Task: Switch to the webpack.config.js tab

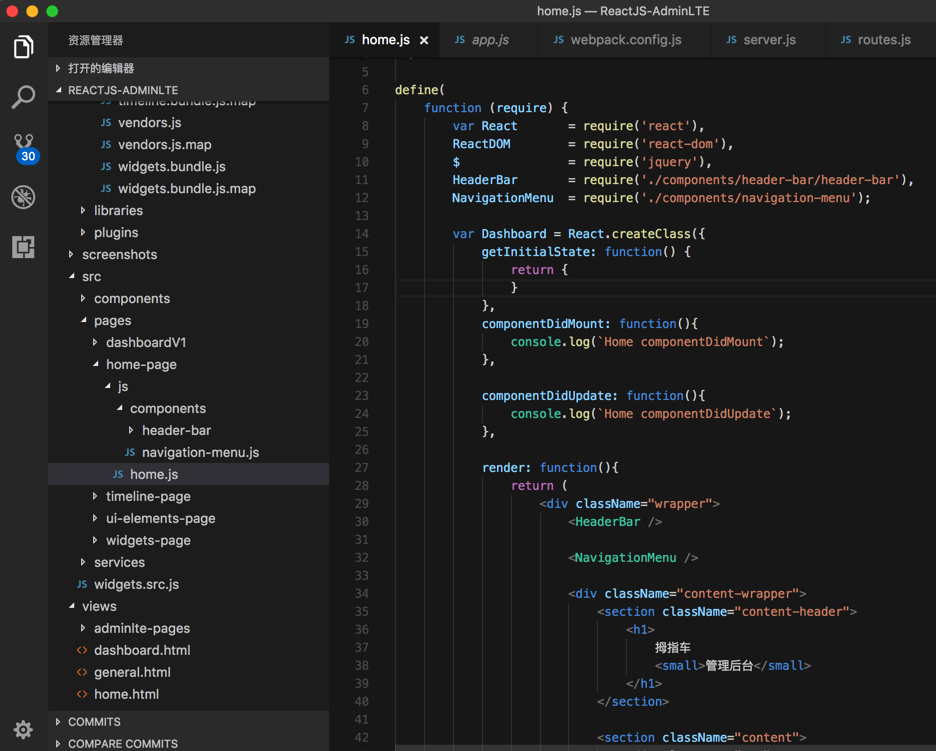Action: coord(625,40)
